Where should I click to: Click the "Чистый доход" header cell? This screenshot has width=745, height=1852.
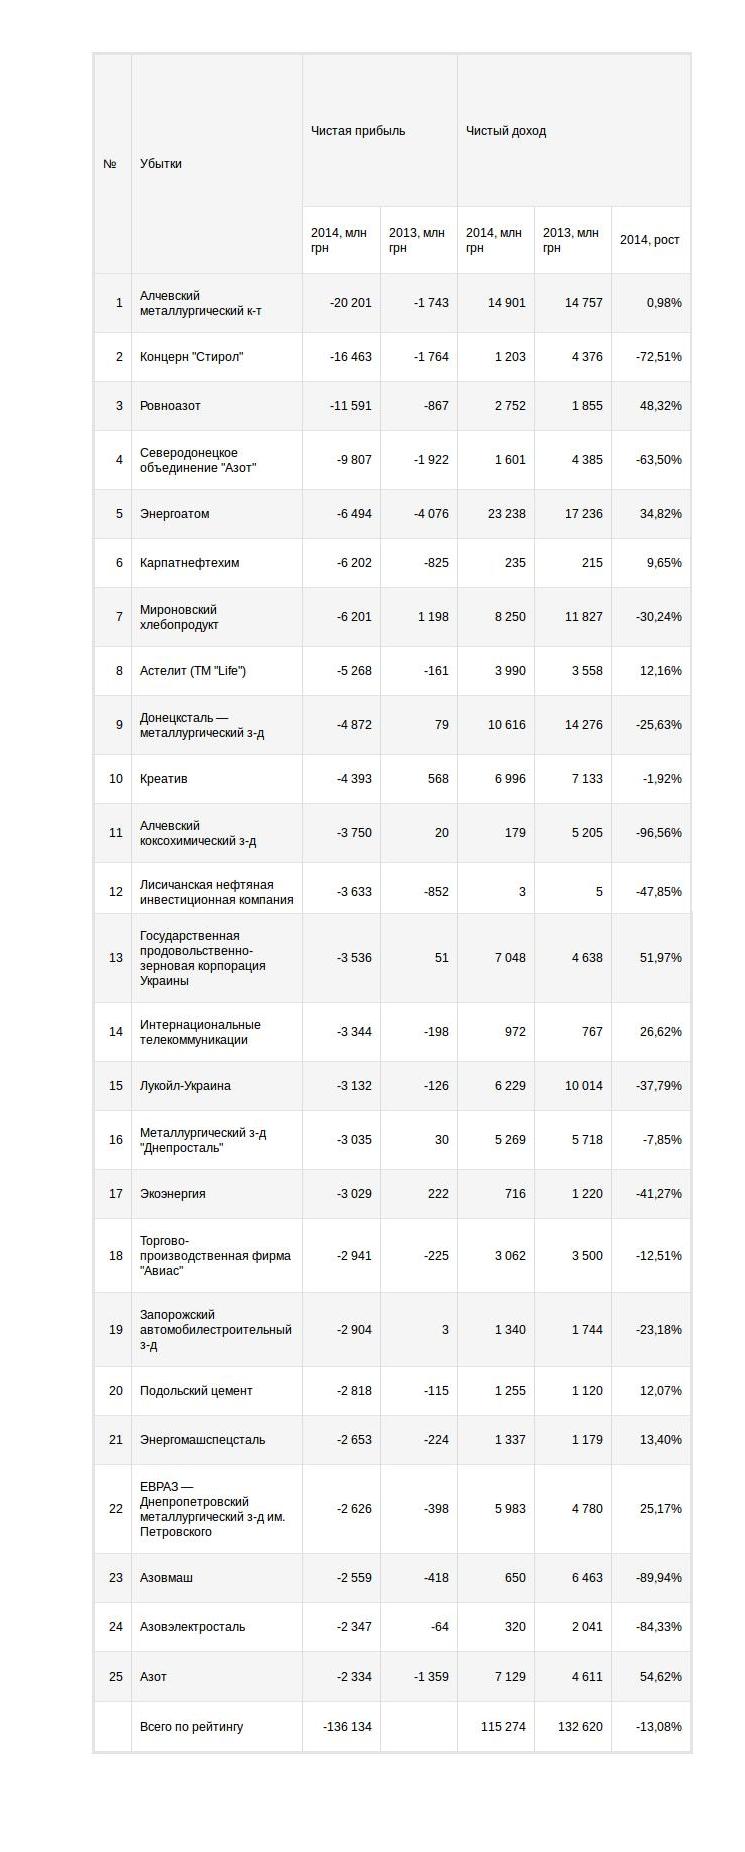[x=506, y=131]
